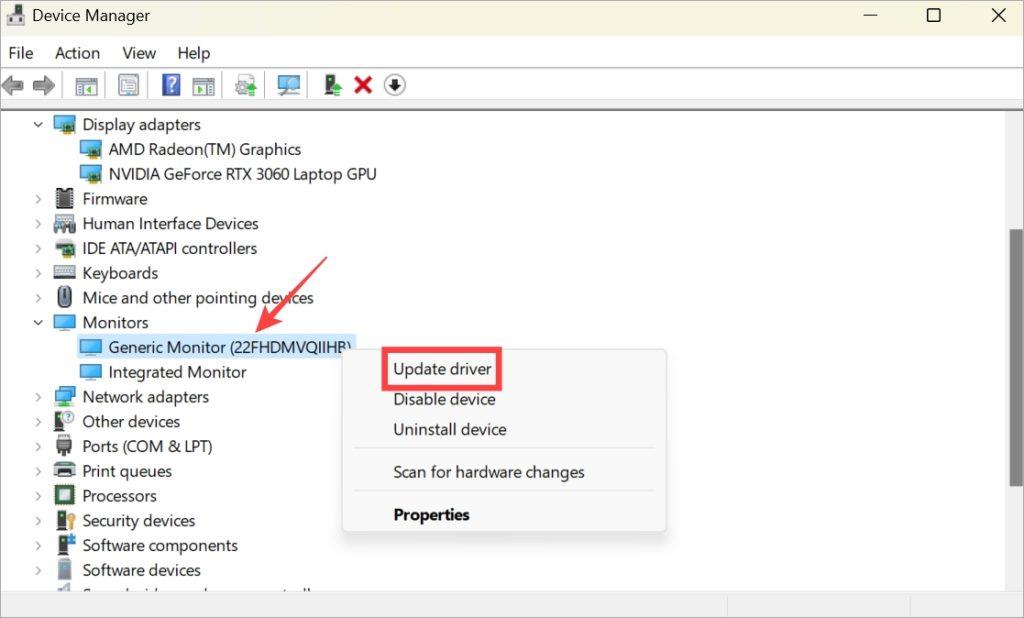Expand the Other devices category
This screenshot has width=1024, height=618.
click(39, 421)
